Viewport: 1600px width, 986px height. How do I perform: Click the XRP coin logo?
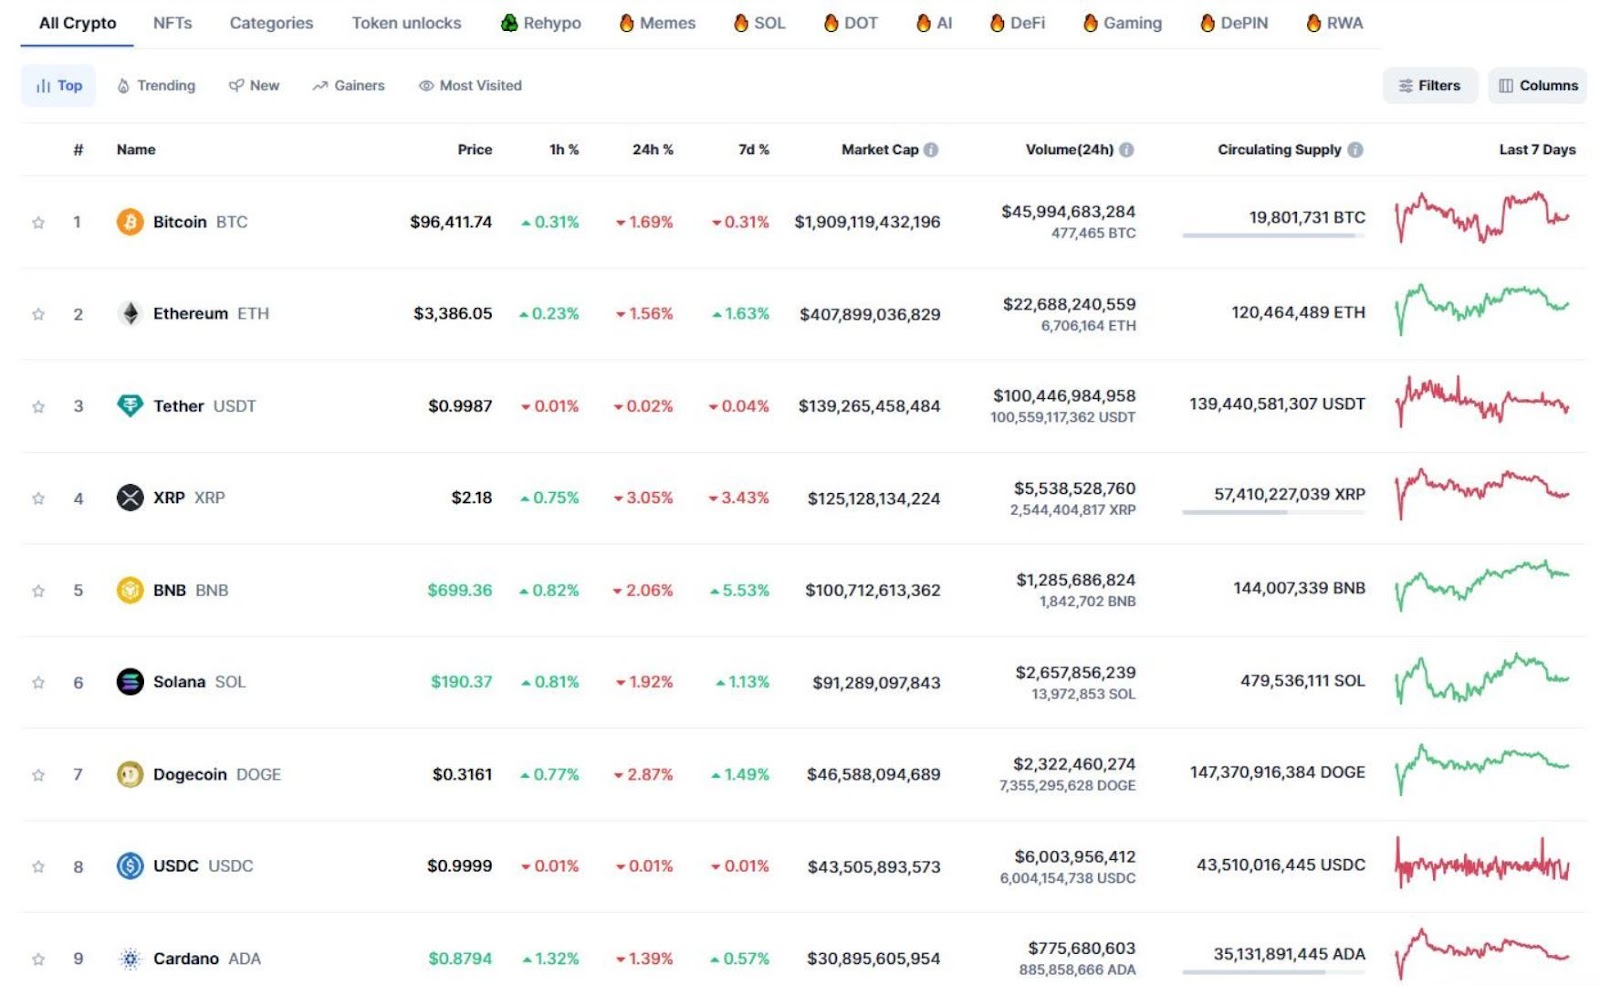(x=130, y=497)
